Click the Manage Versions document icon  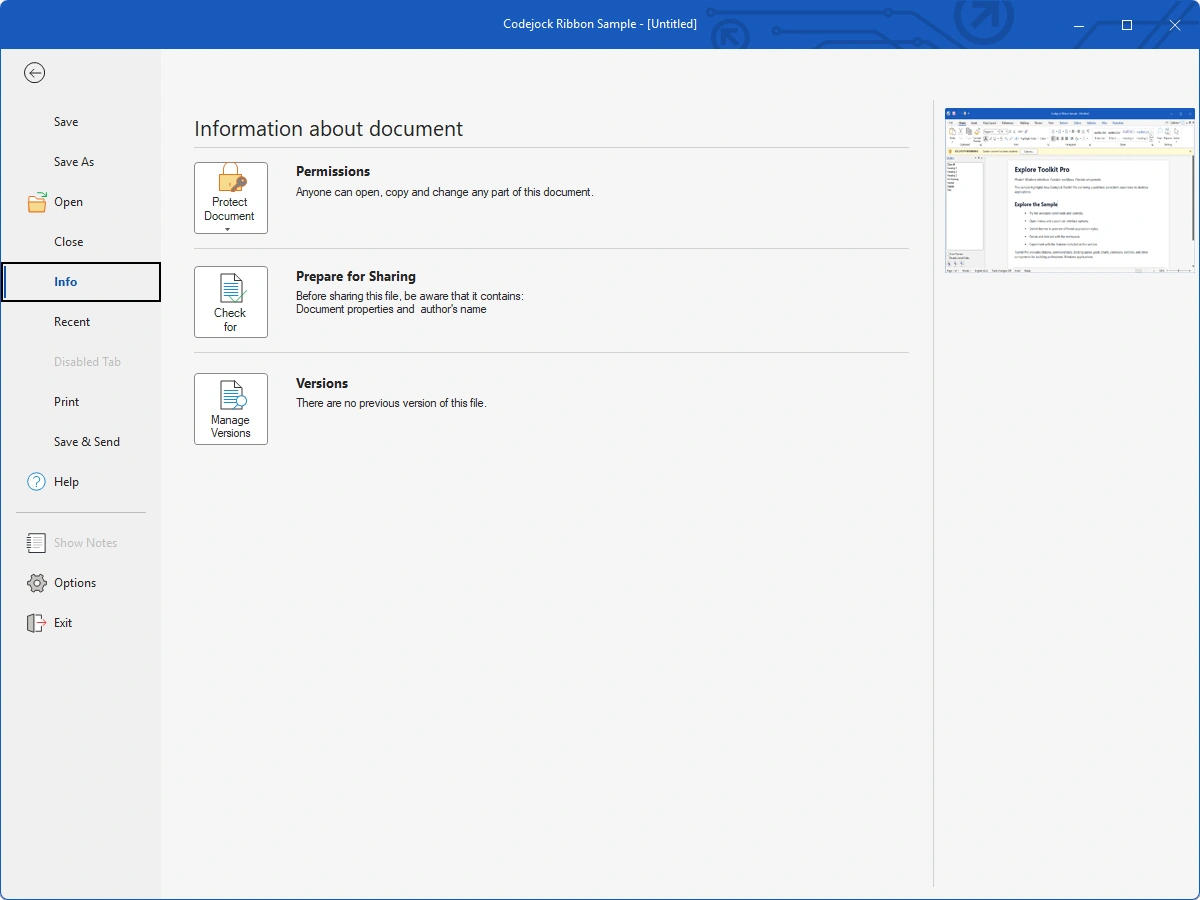tap(231, 395)
